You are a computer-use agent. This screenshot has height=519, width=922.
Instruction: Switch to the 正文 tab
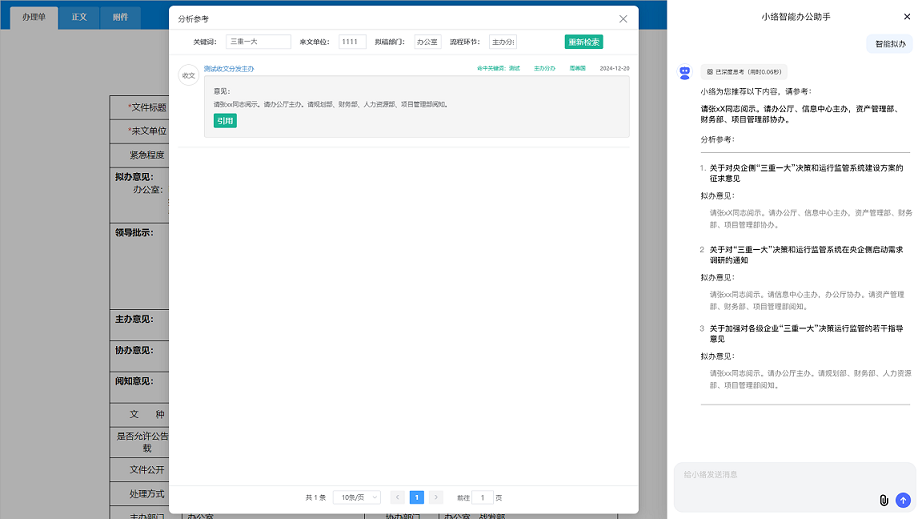(79, 17)
